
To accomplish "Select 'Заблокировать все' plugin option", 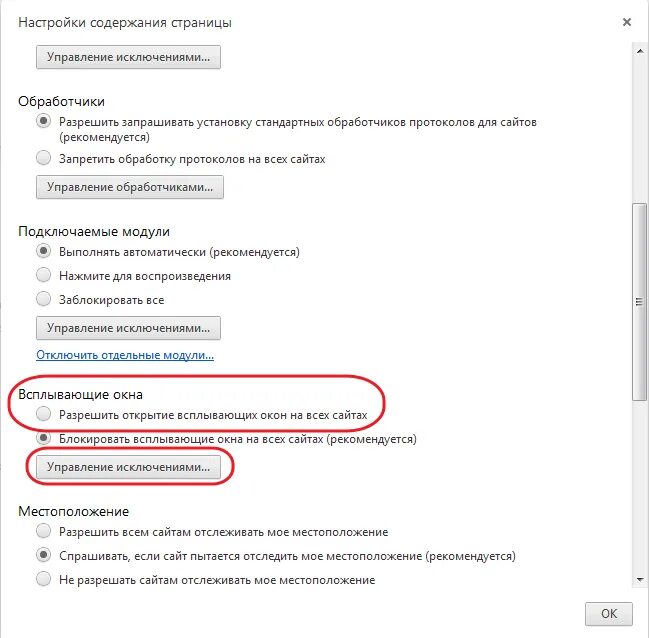I will click(43, 299).
